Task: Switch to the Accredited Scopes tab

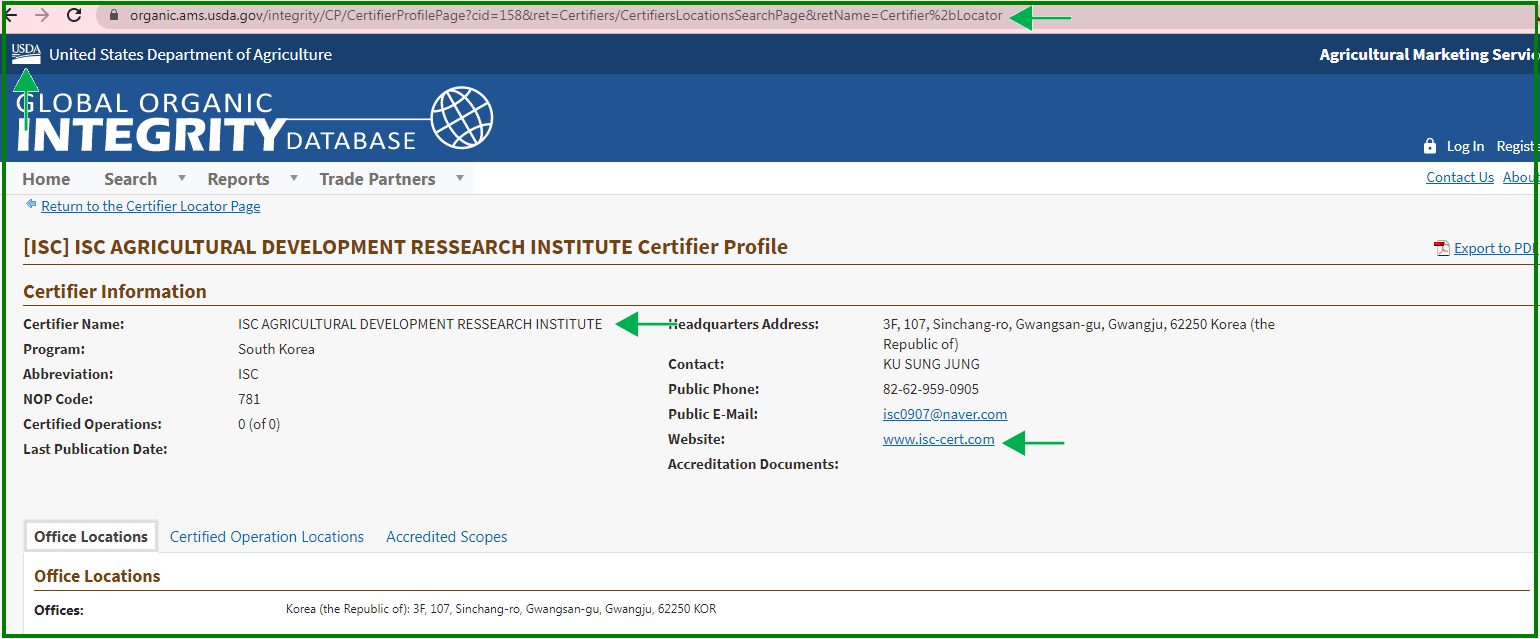Action: pyautogui.click(x=446, y=537)
